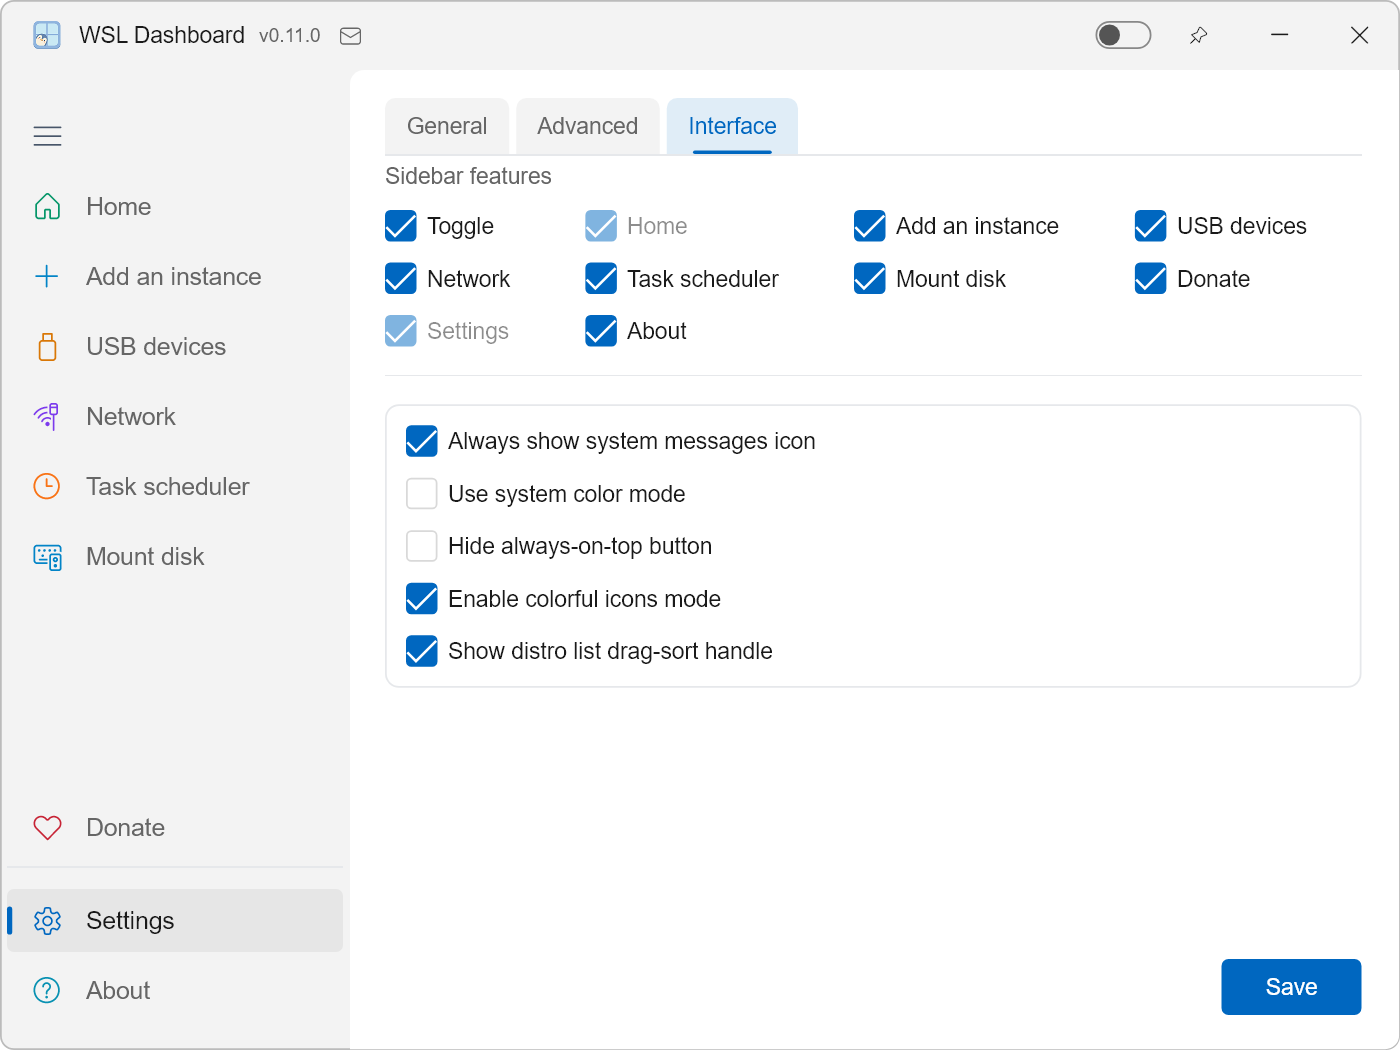Click the plus icon to add an instance
This screenshot has width=1400, height=1050.
(47, 277)
